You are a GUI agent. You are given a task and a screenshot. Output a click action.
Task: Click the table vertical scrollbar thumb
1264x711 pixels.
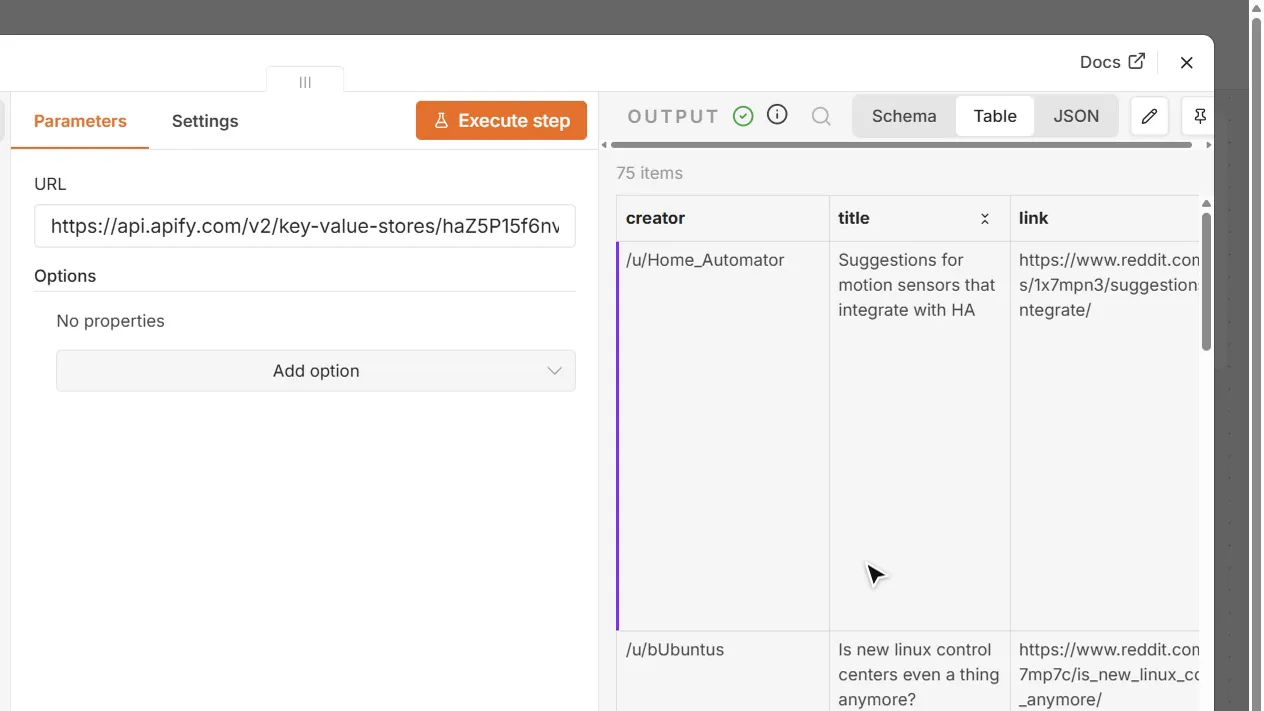click(1206, 281)
